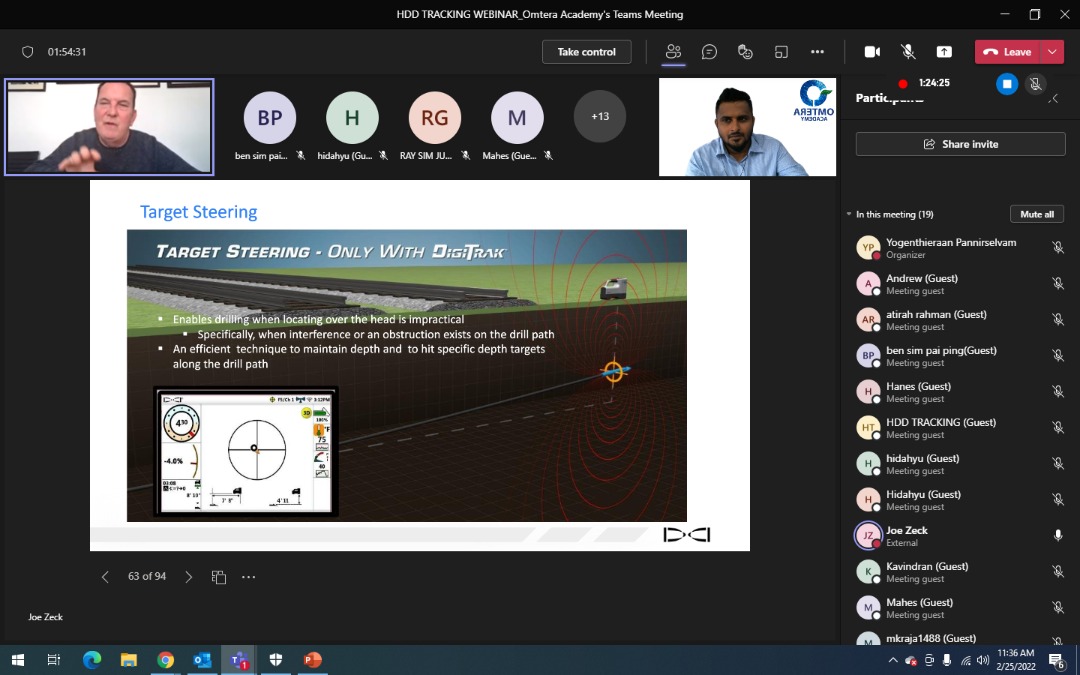Image resolution: width=1080 pixels, height=675 pixels.
Task: Open Microsoft Teams taskbar icon
Action: [239, 660]
